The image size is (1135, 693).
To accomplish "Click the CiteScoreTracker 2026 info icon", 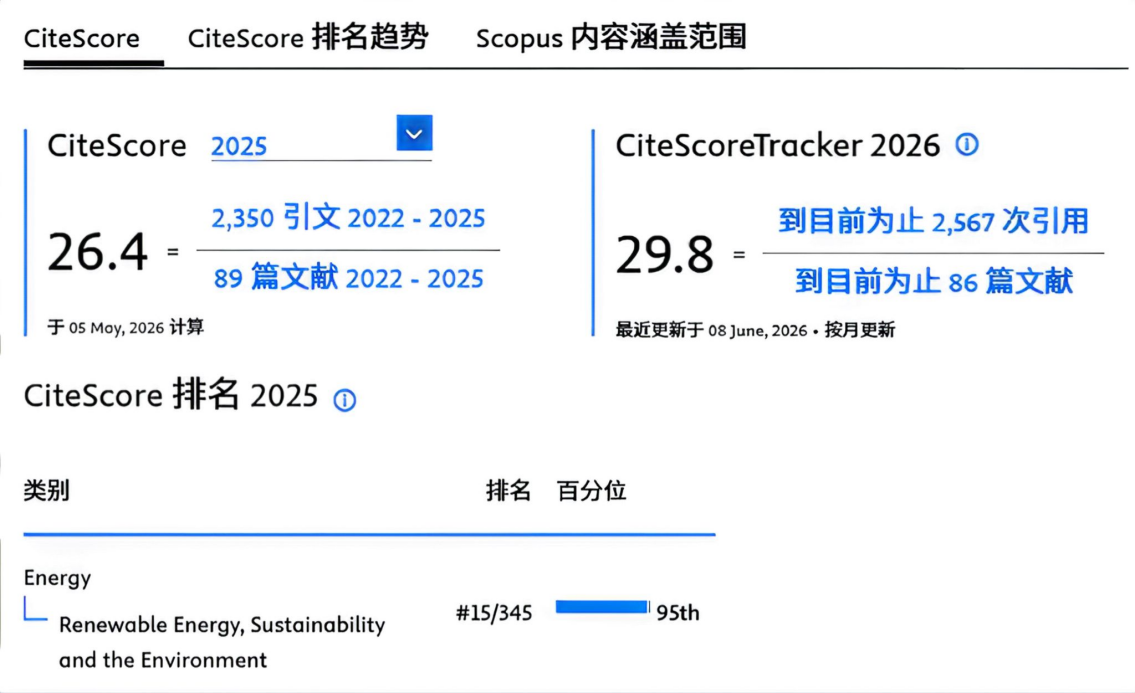I will click(x=966, y=145).
